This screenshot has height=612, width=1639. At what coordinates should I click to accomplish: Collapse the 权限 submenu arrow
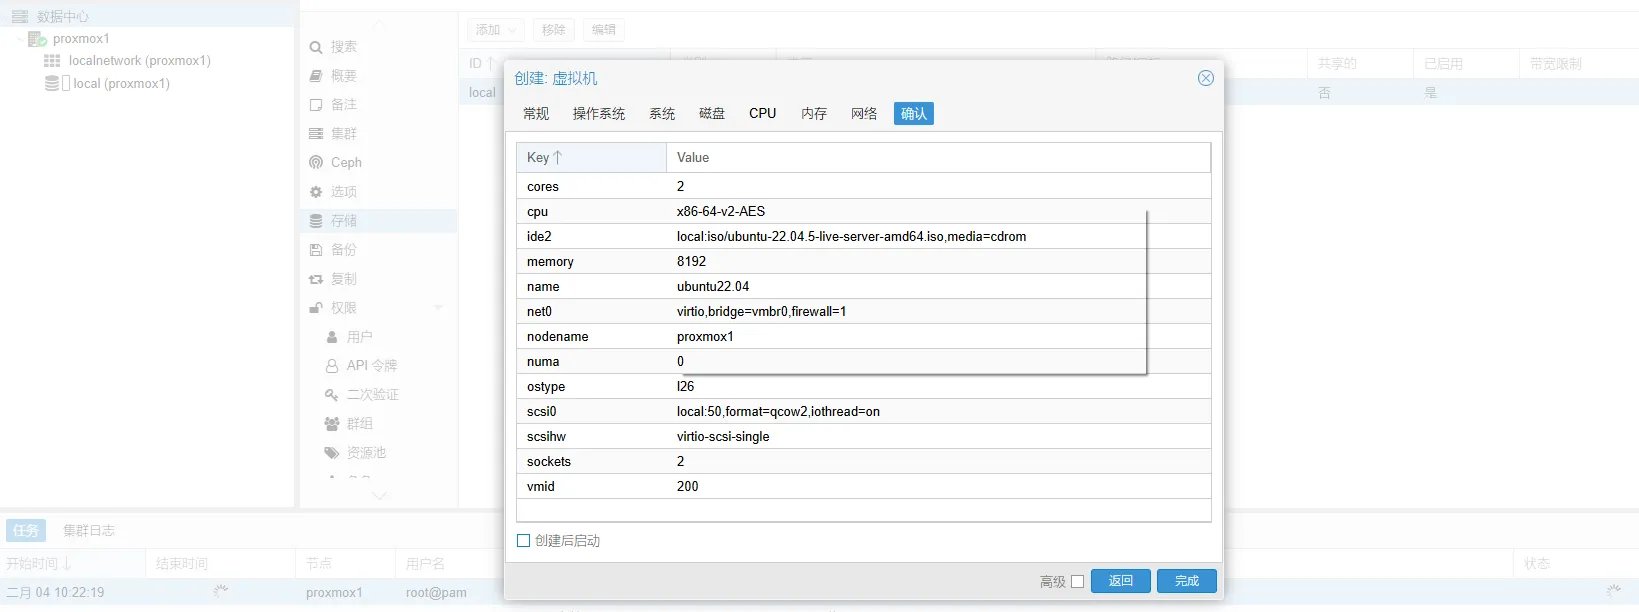[438, 308]
